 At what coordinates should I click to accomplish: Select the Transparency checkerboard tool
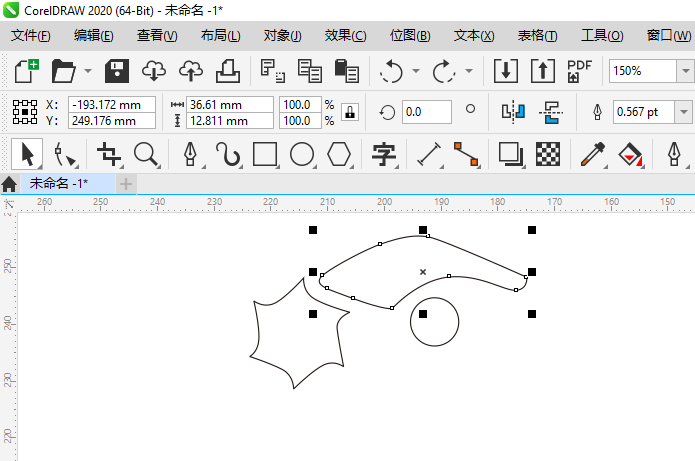coord(548,154)
